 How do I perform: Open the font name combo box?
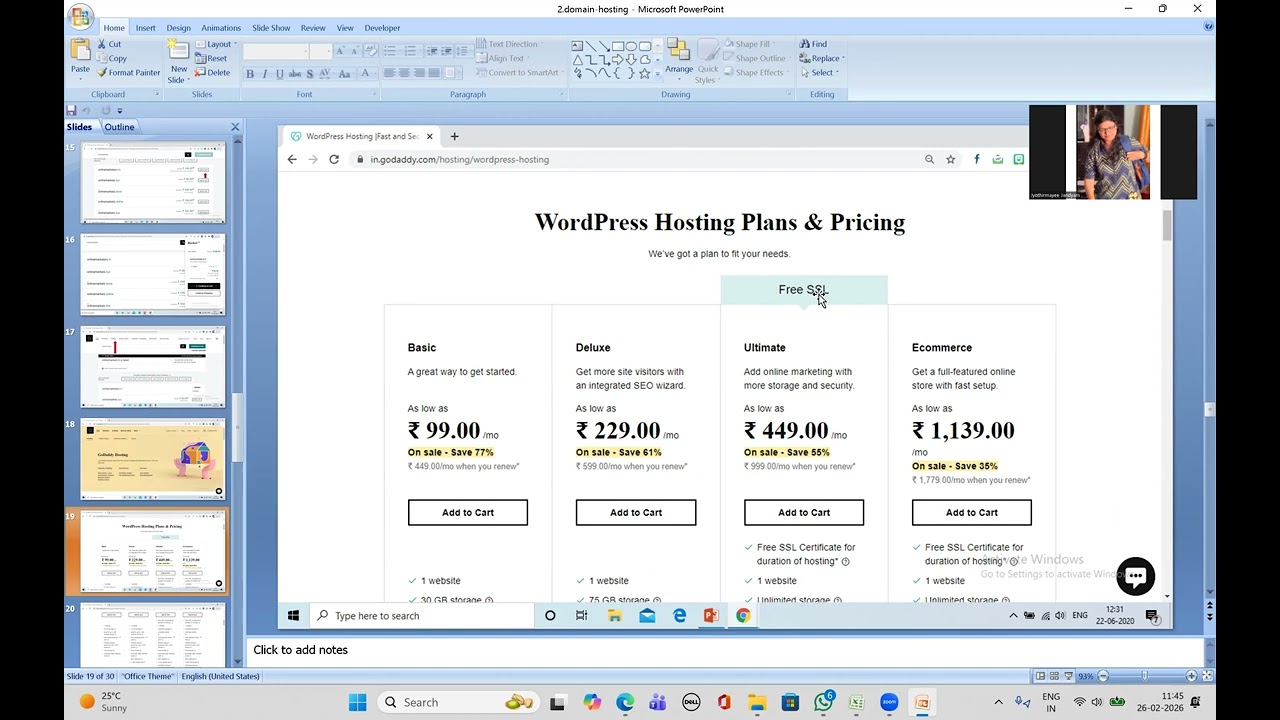pyautogui.click(x=276, y=50)
